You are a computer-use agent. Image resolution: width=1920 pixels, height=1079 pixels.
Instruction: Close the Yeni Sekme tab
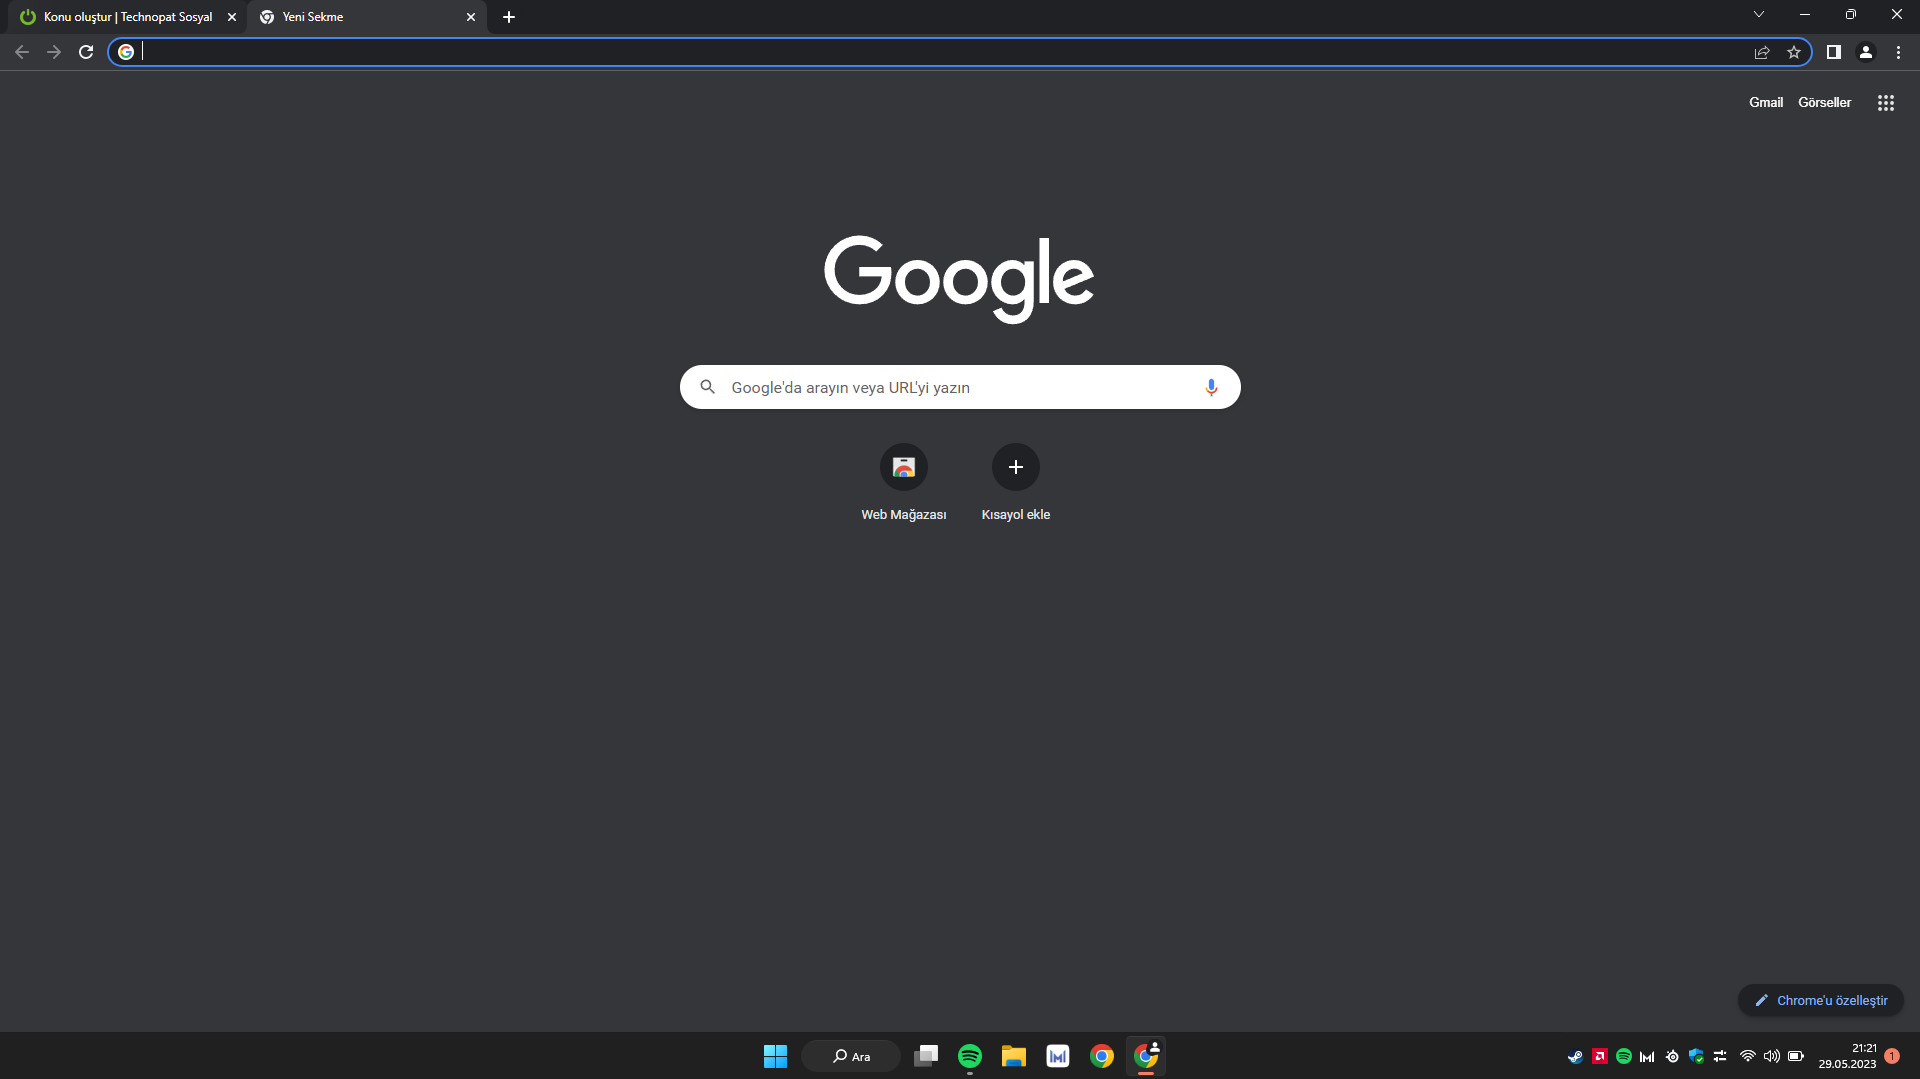click(471, 17)
